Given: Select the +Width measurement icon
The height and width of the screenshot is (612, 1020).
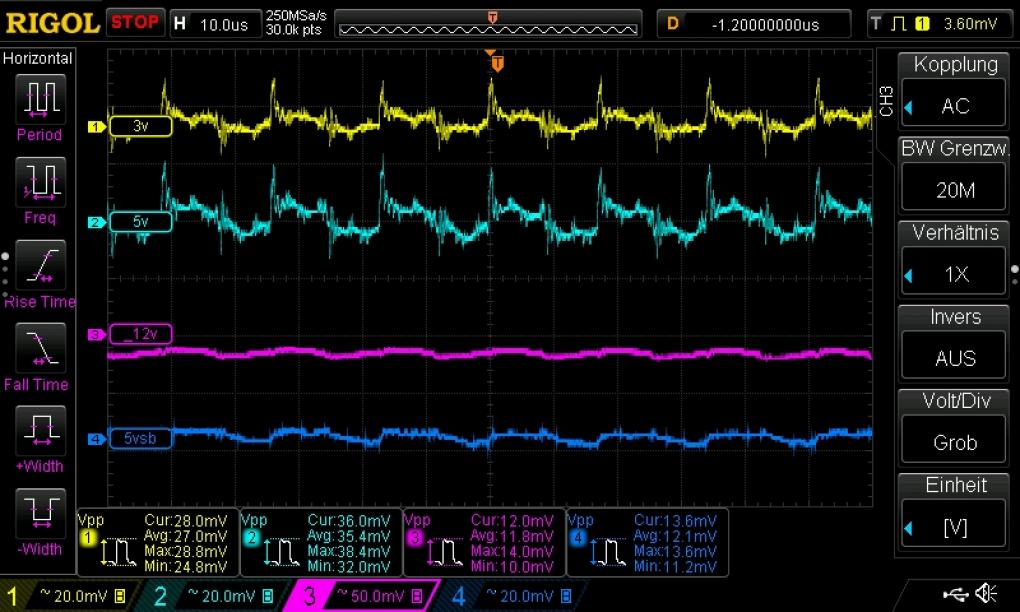Looking at the screenshot, I should pos(40,430).
